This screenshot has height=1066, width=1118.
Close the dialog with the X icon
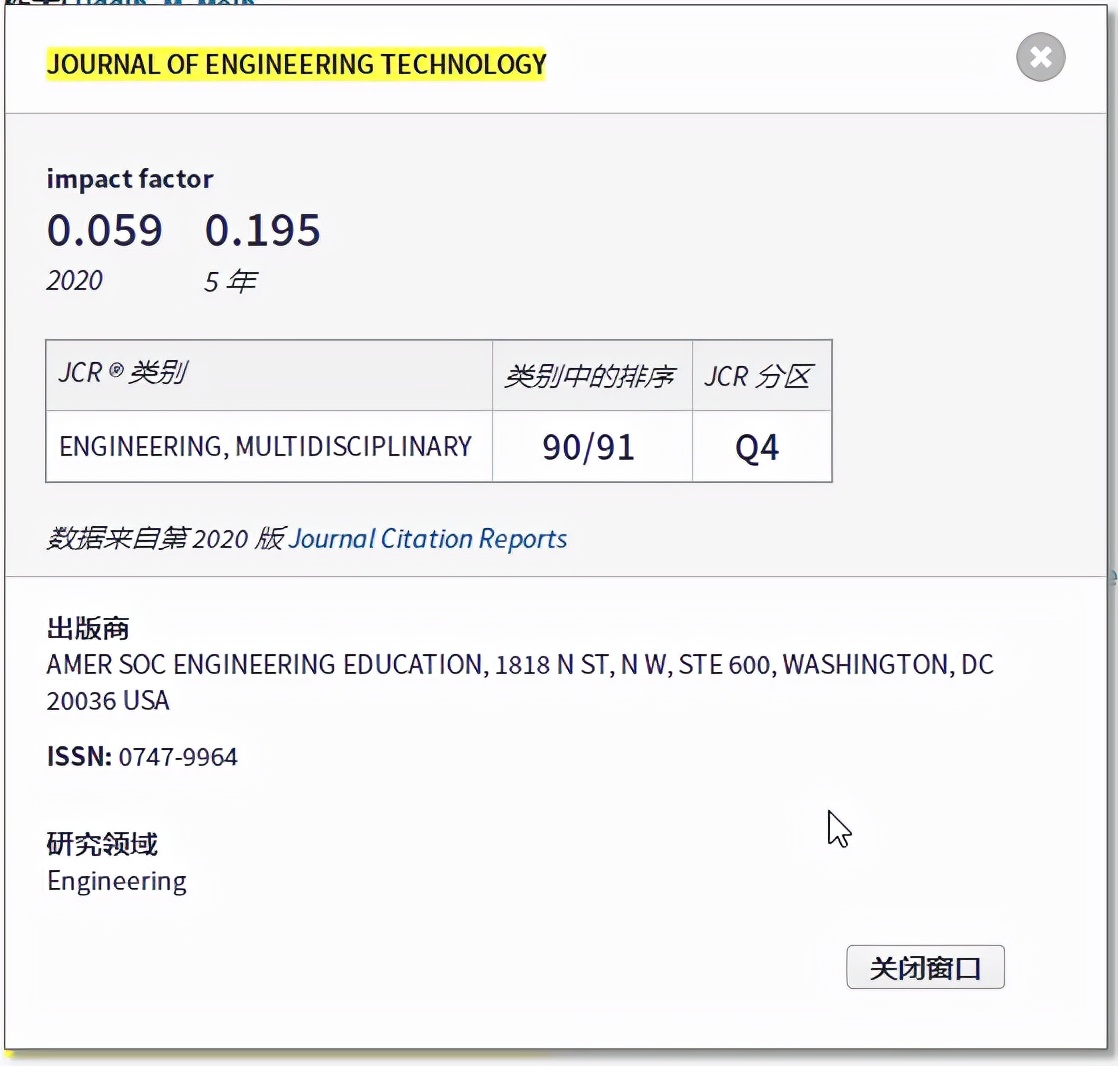pyautogui.click(x=1040, y=58)
